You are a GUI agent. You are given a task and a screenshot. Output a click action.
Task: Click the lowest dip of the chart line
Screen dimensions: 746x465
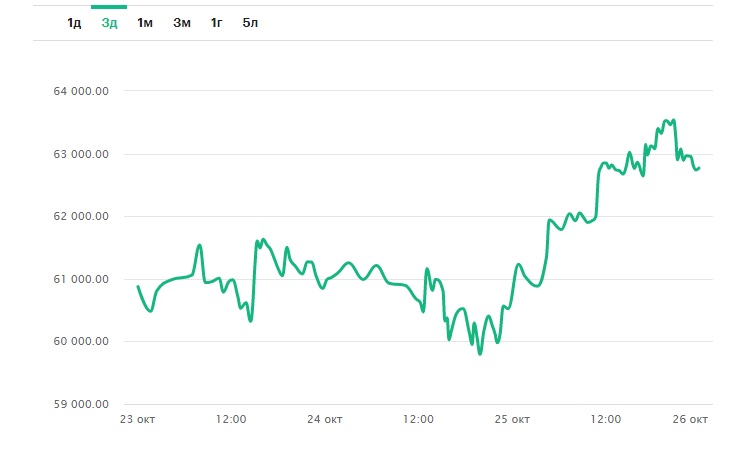tap(480, 353)
